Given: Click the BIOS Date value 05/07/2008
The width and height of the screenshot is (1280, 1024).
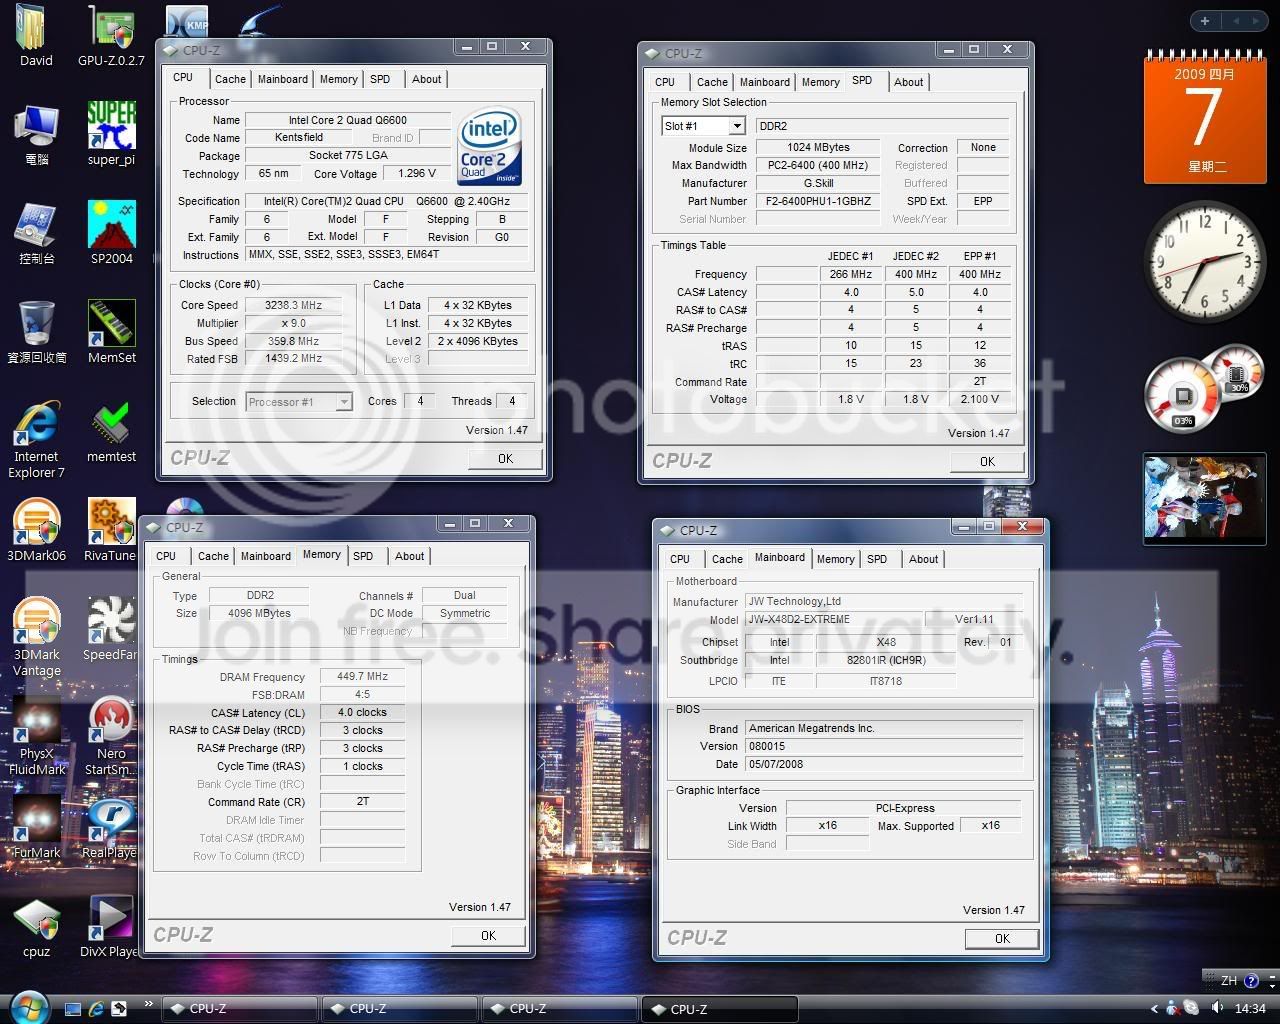Looking at the screenshot, I should [x=883, y=764].
